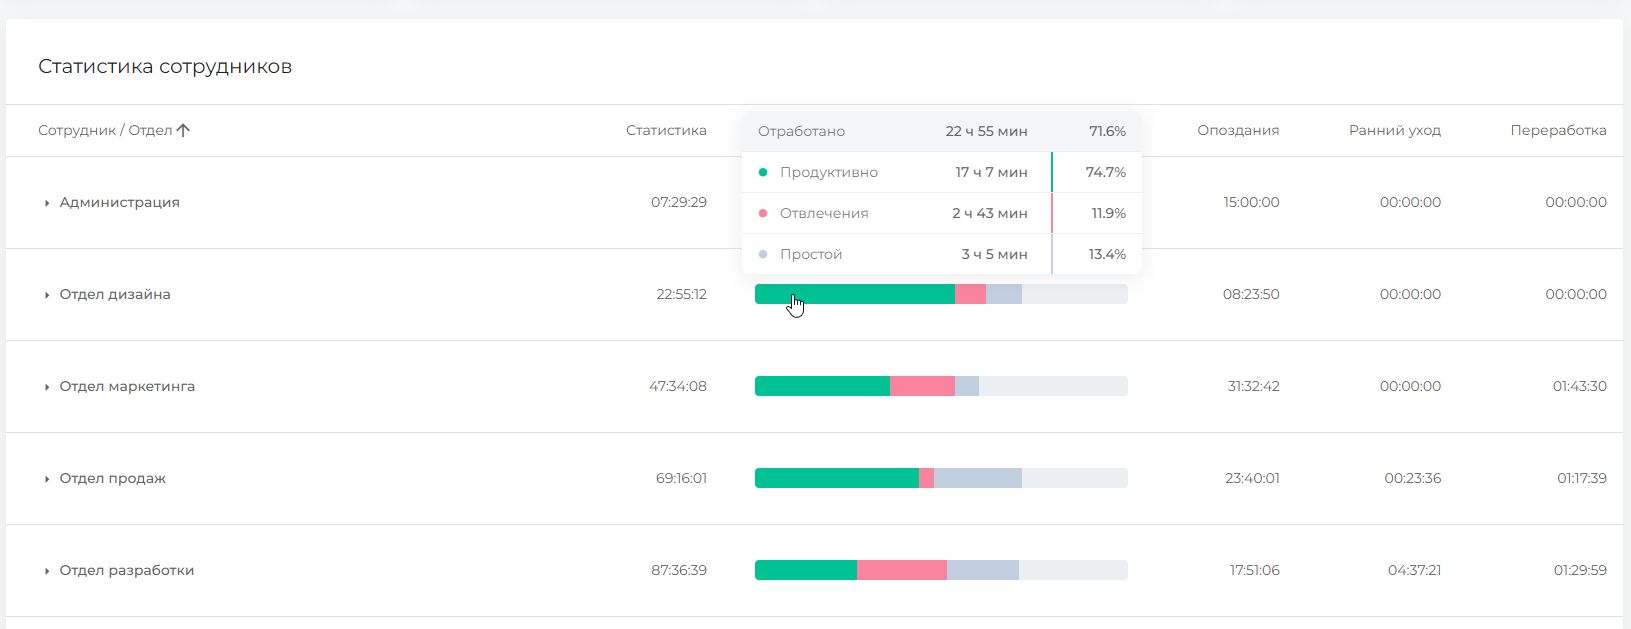
Task: Expand the Отдел дизайна row arrow
Action: click(x=47, y=295)
